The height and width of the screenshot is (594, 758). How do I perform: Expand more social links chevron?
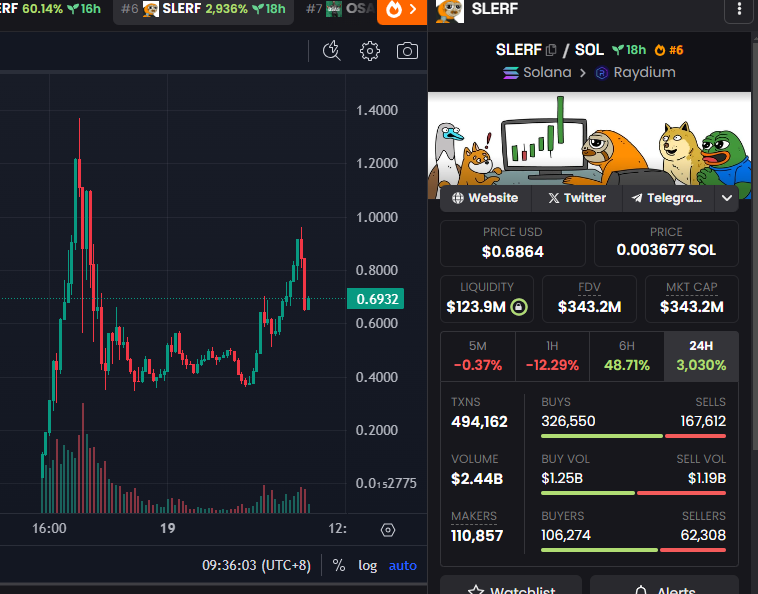(727, 198)
